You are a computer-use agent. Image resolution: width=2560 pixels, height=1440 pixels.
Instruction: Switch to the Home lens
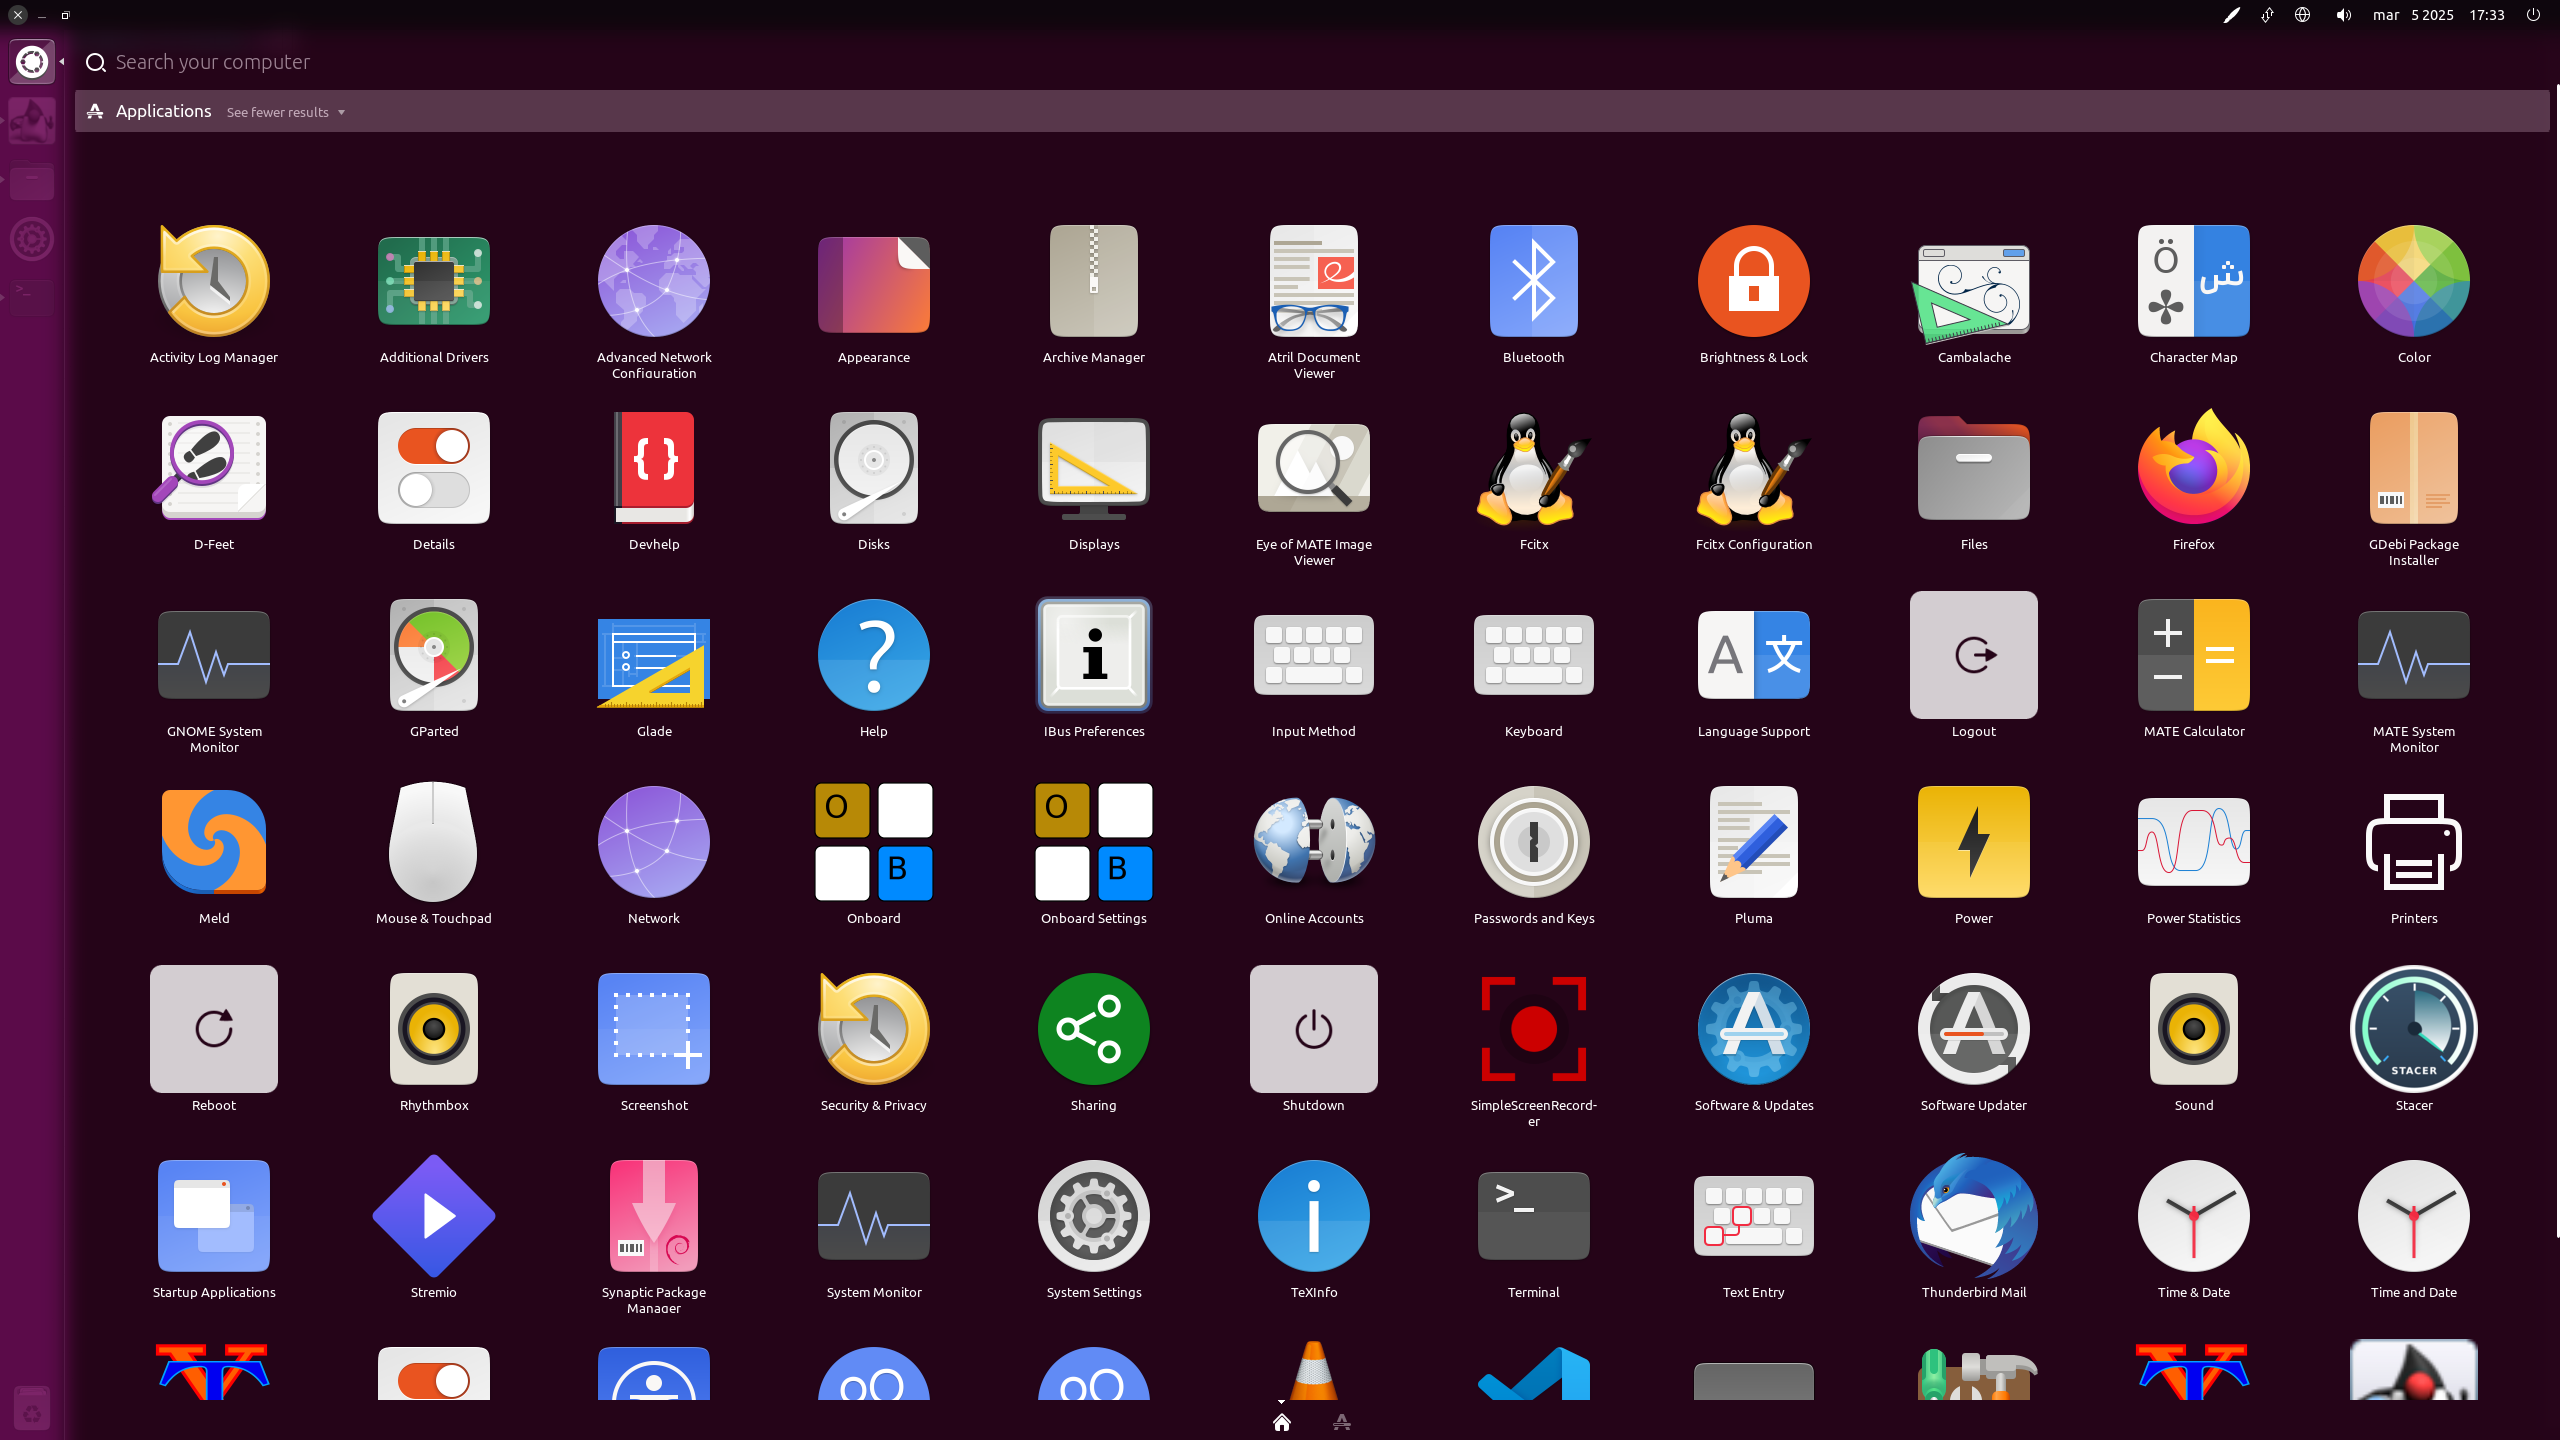(x=1281, y=1422)
